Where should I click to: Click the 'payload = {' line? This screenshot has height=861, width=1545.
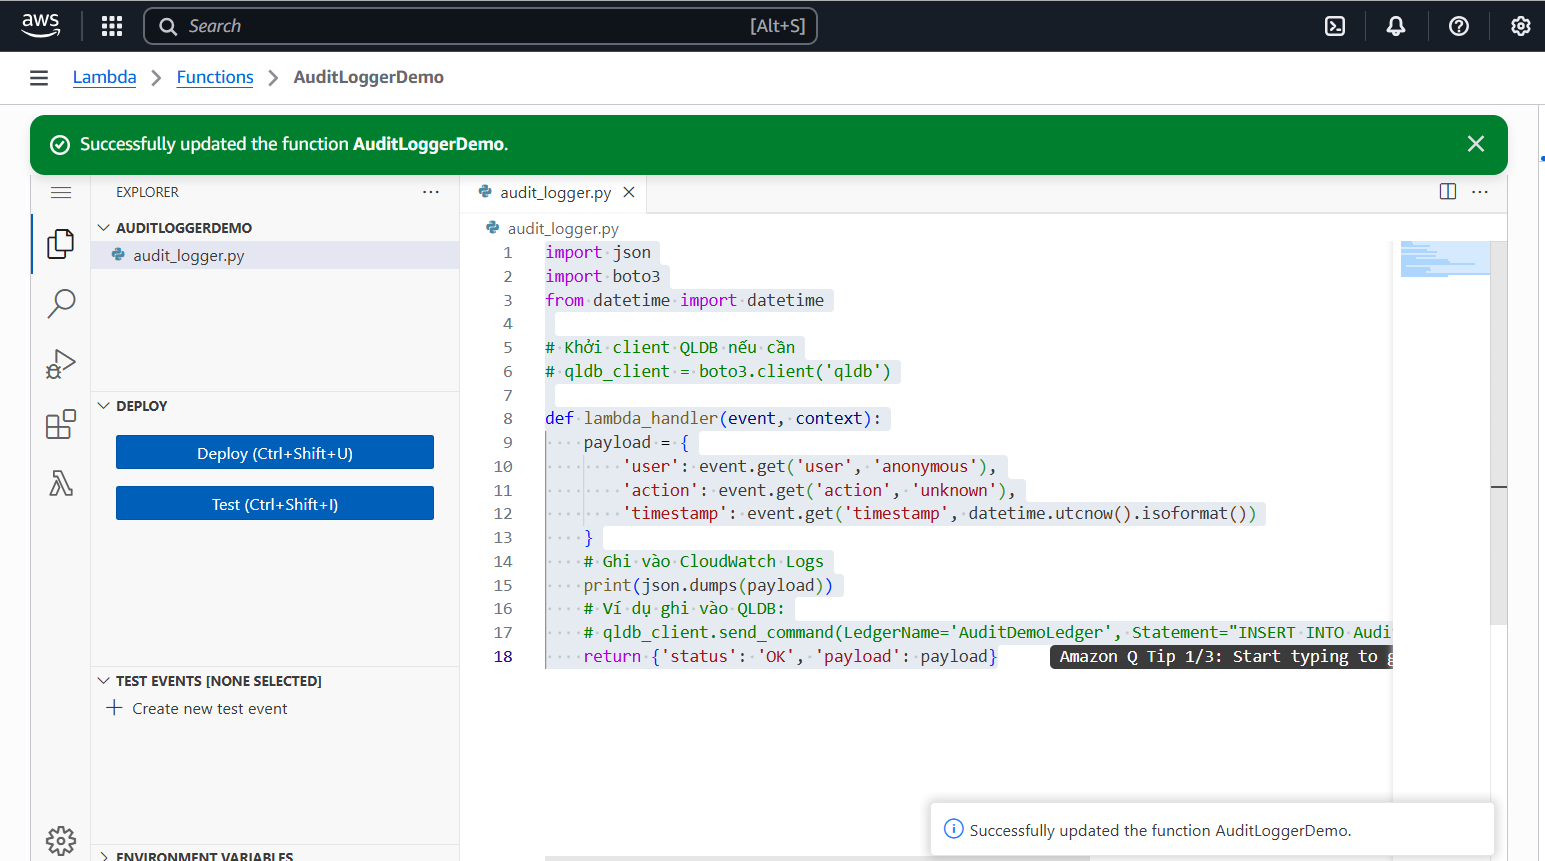pyautogui.click(x=636, y=442)
